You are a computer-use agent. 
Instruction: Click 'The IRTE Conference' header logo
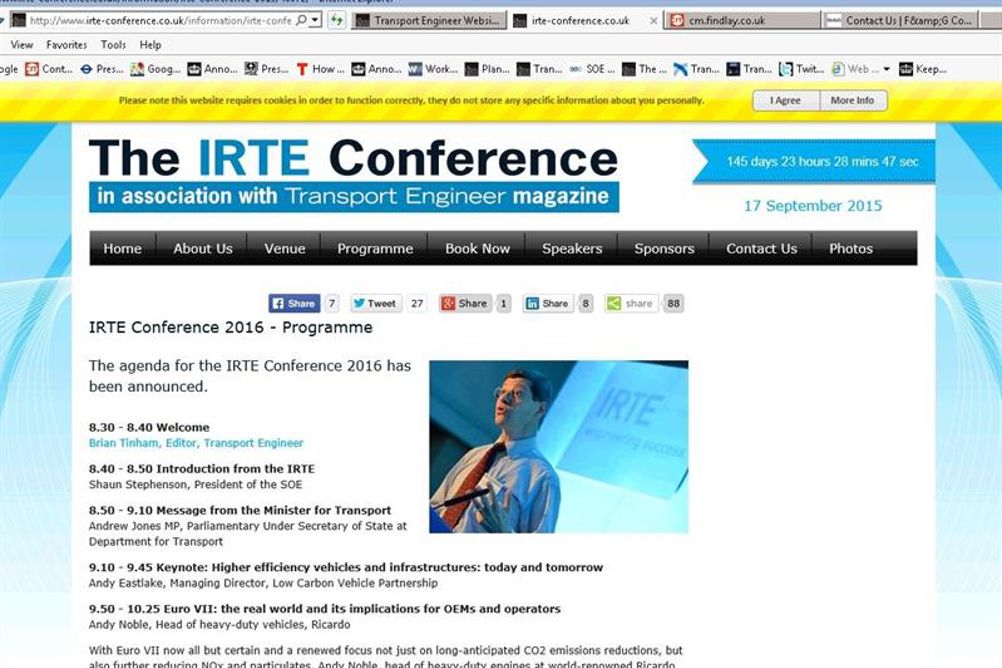click(353, 174)
